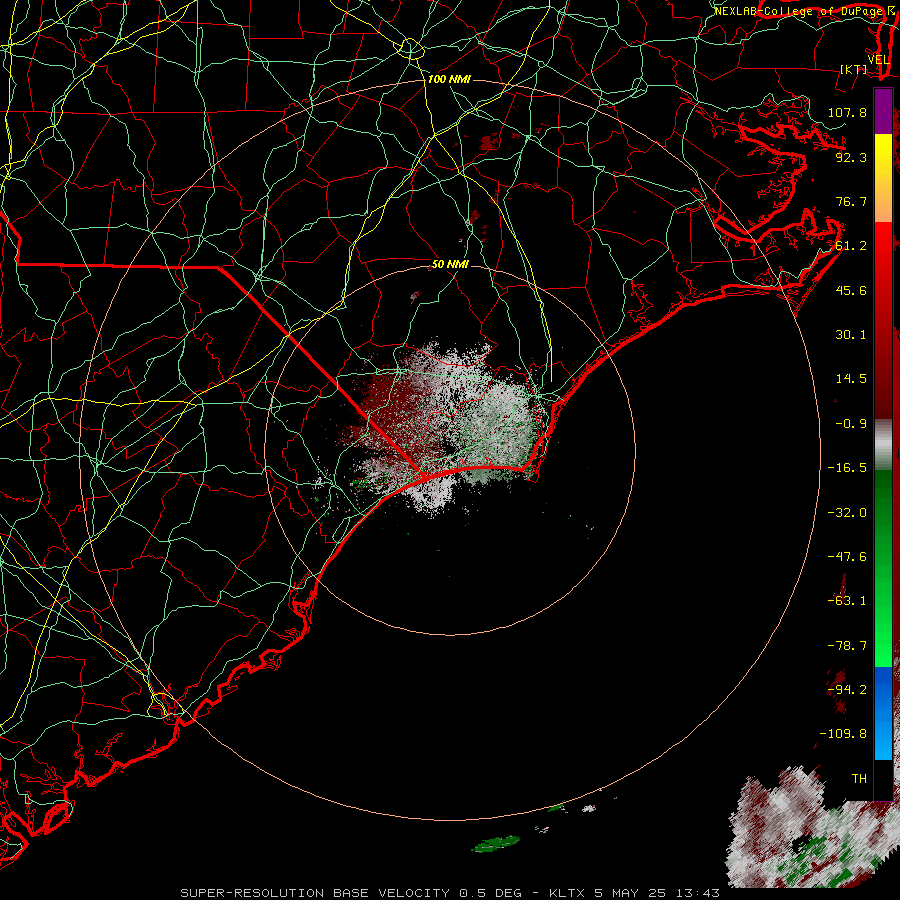
Task: Pick the black TH color bar segment
Action: coord(883,779)
